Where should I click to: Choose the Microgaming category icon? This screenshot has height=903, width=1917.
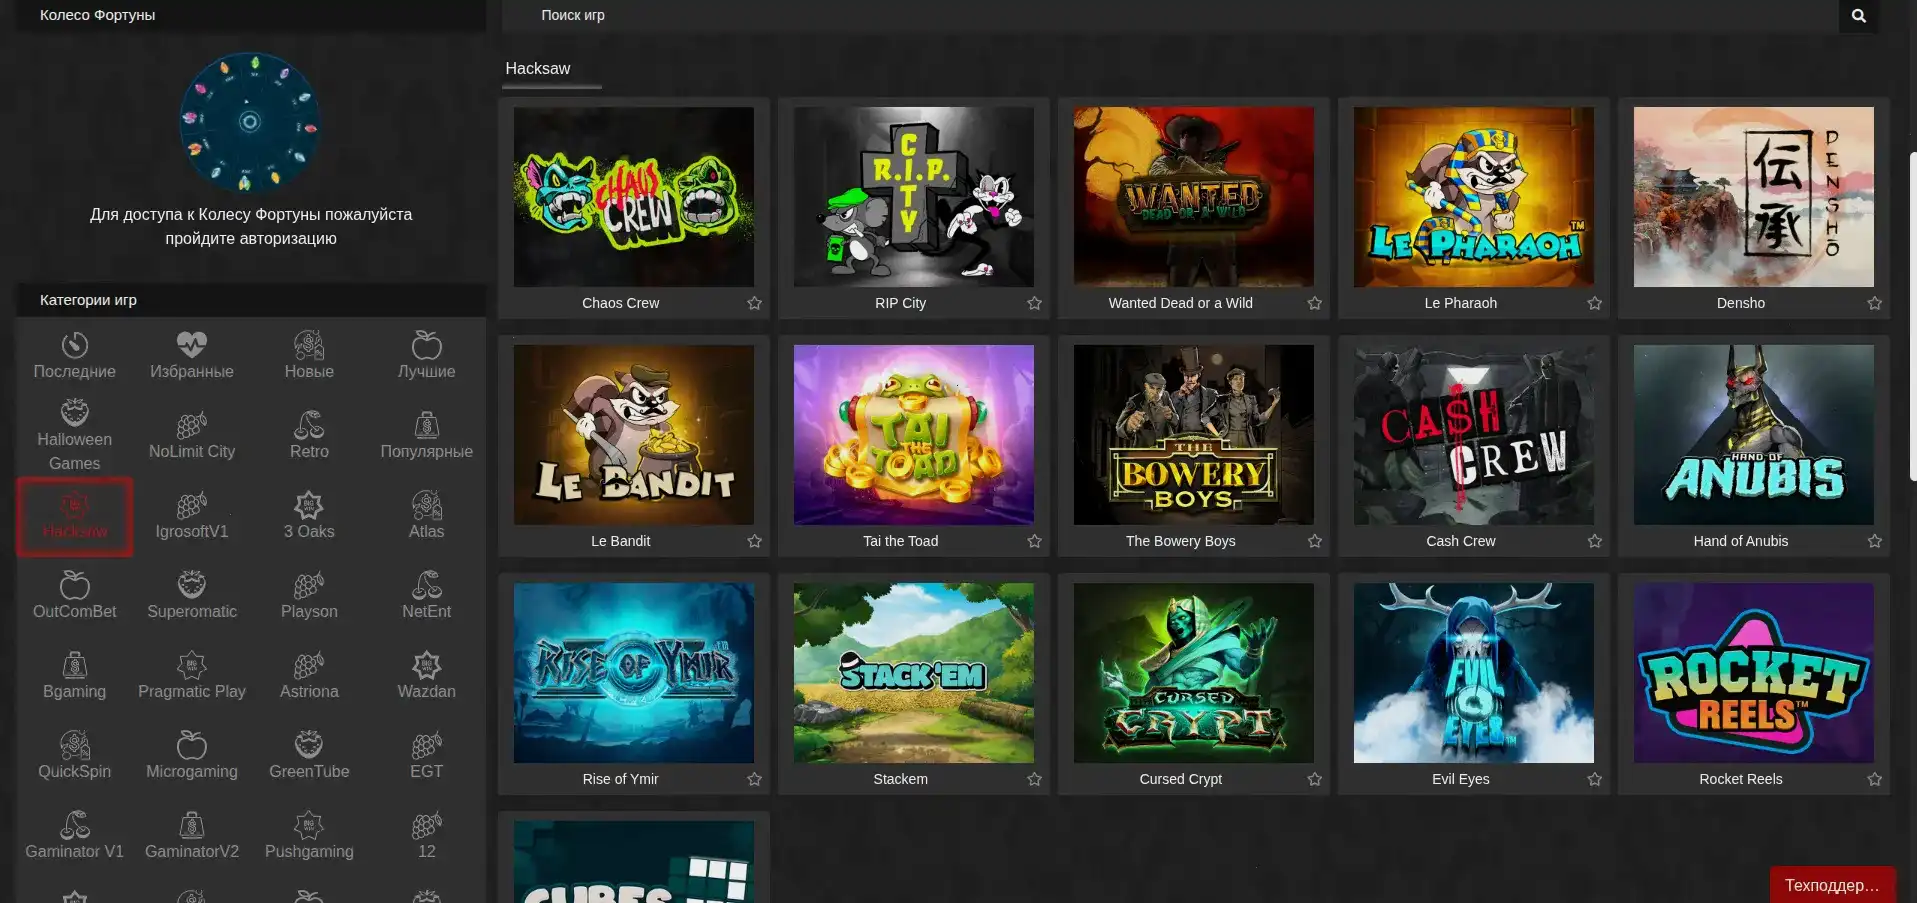point(191,746)
